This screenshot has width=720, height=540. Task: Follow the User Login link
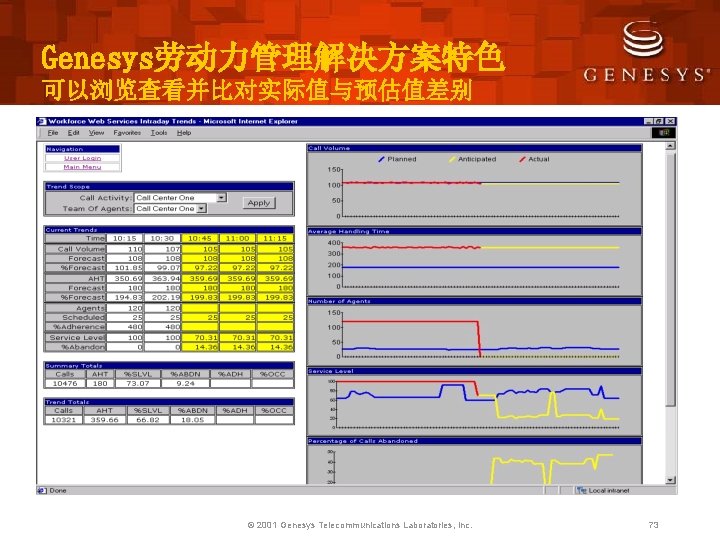tap(83, 158)
